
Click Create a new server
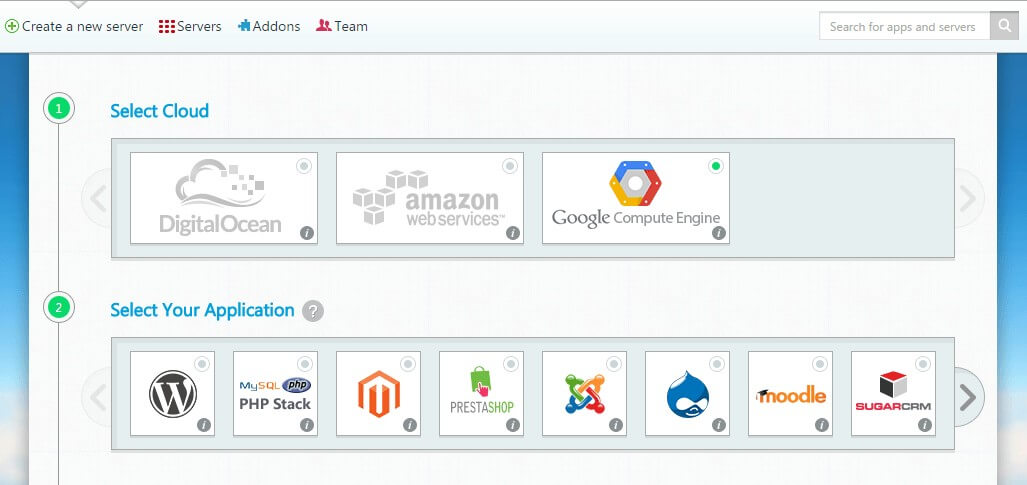point(74,27)
